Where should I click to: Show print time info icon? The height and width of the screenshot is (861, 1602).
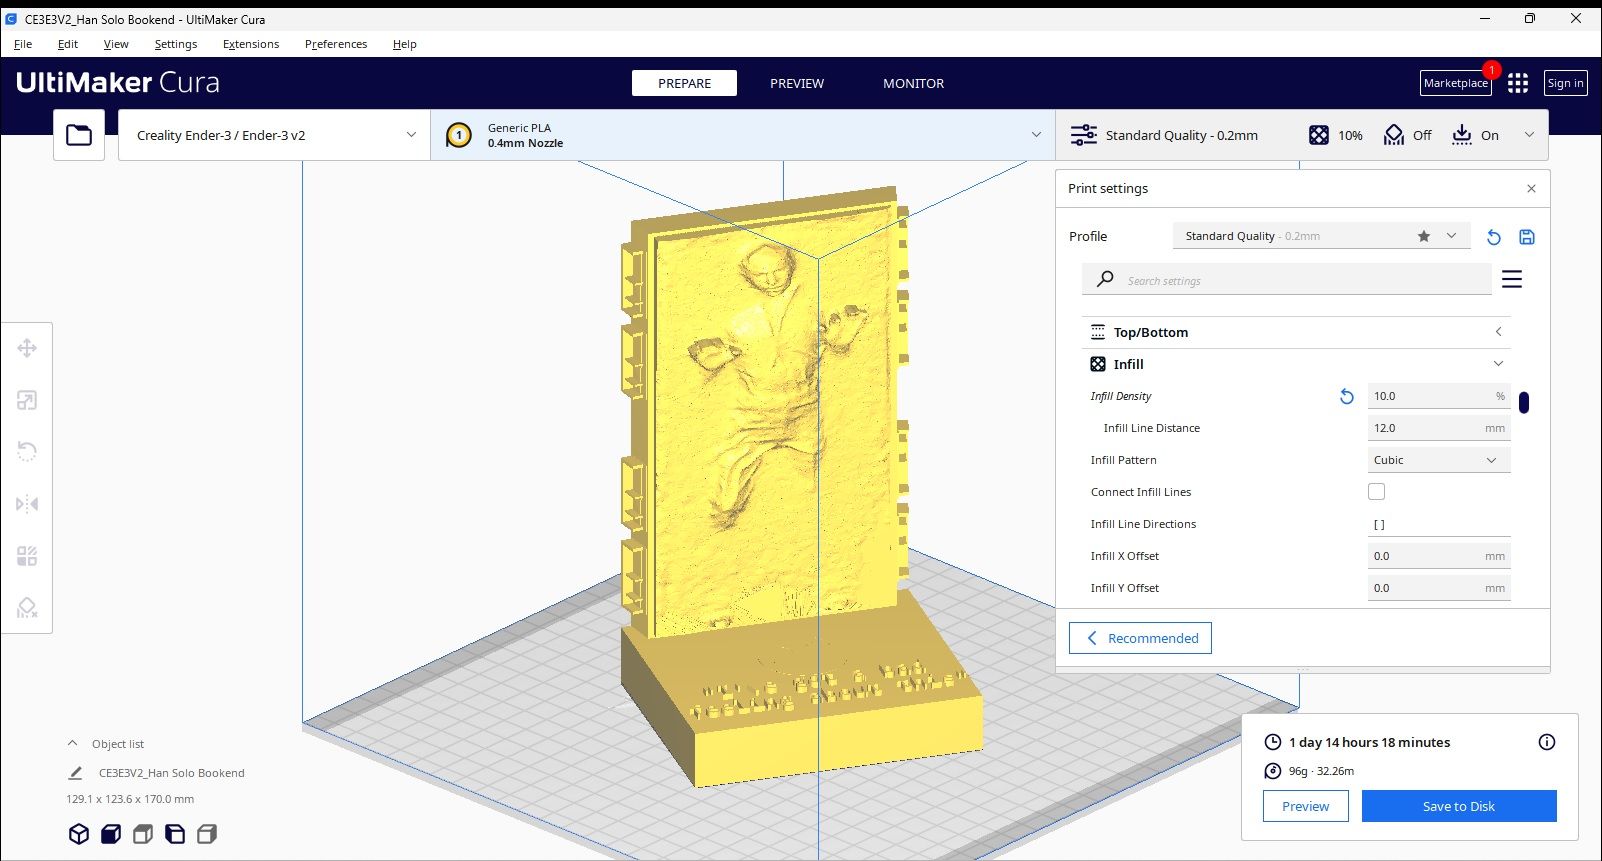tap(1547, 742)
